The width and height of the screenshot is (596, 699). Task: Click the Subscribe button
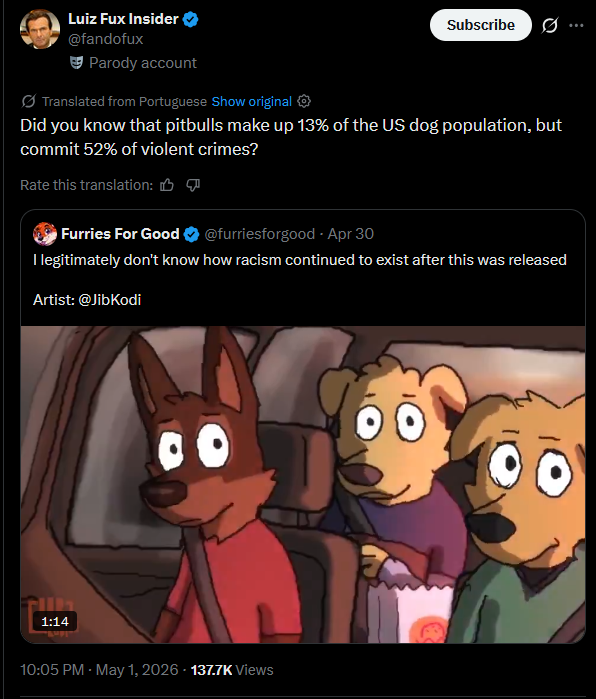pyautogui.click(x=481, y=25)
